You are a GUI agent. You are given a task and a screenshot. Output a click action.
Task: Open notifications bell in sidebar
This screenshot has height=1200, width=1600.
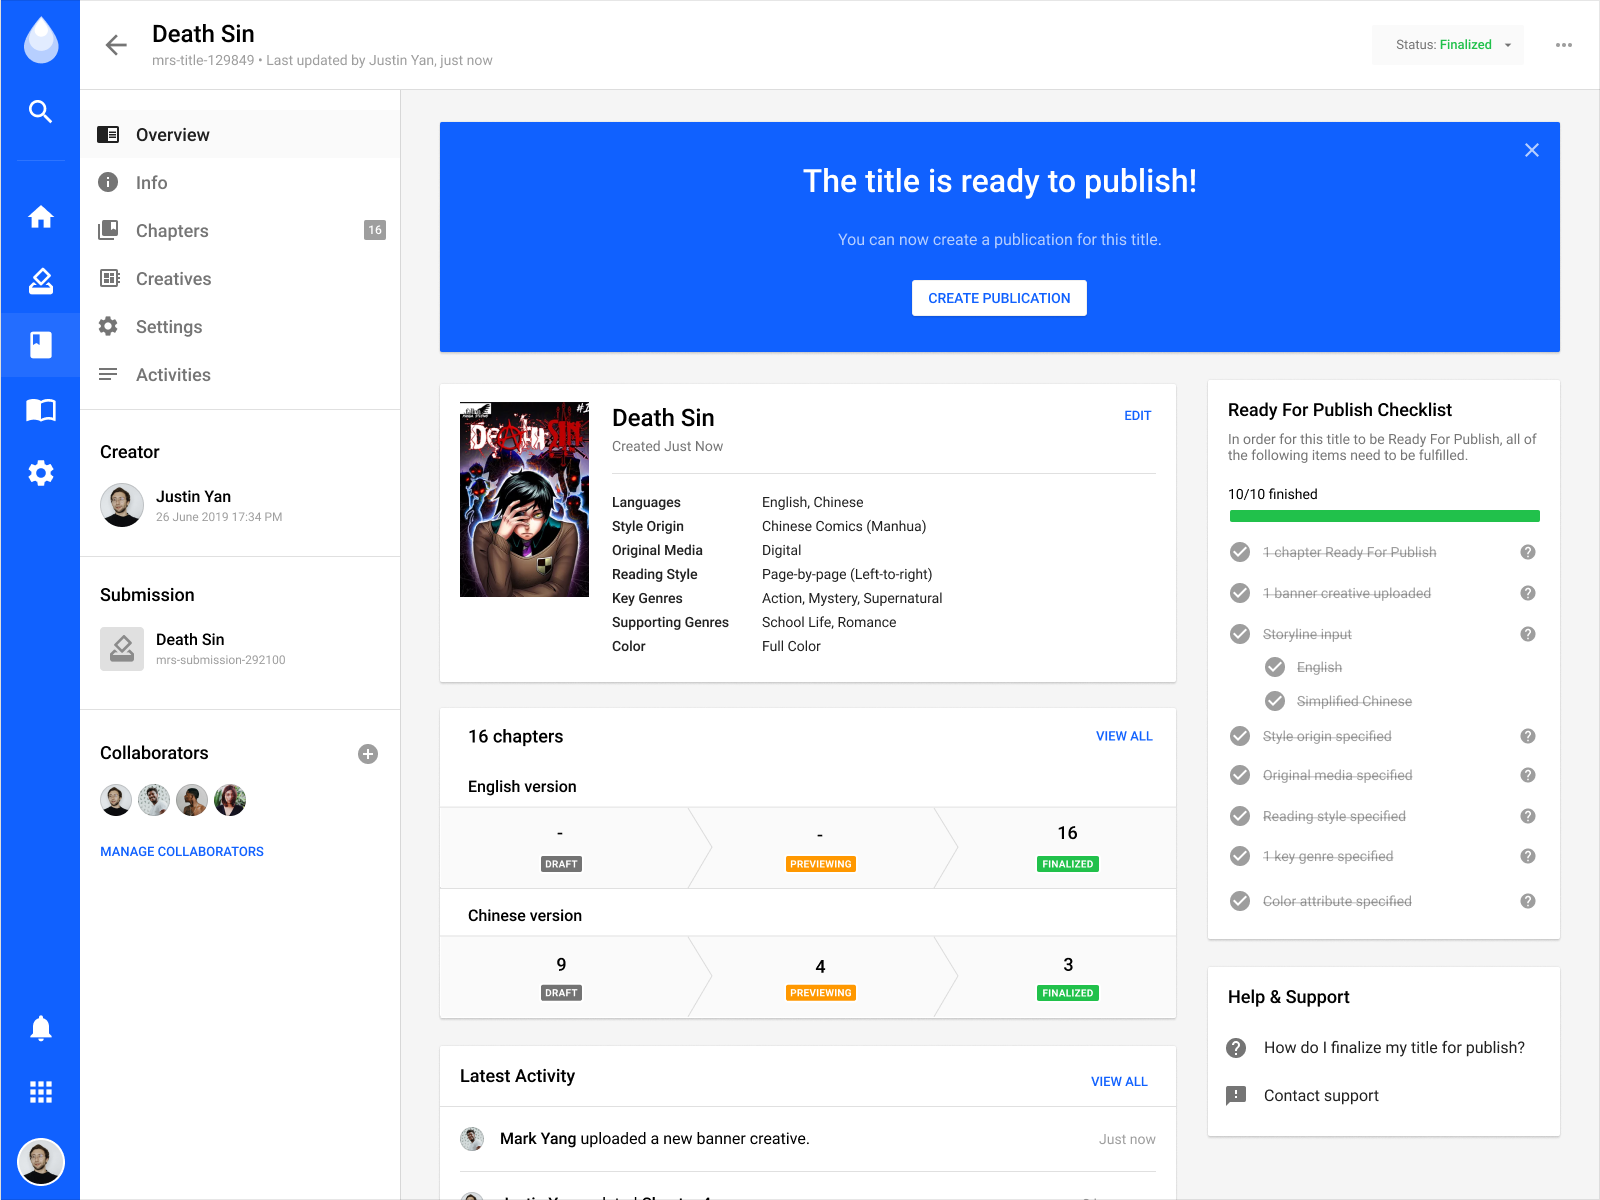click(40, 1028)
